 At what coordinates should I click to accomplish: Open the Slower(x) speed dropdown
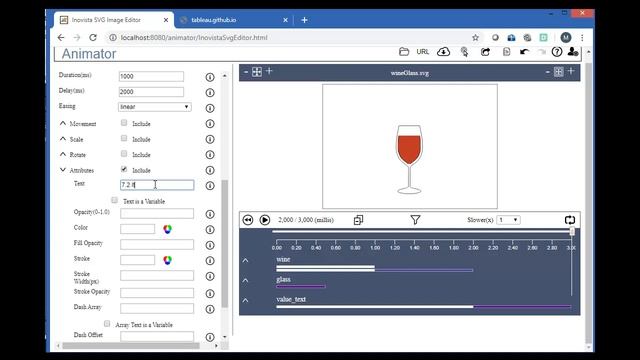[508, 220]
